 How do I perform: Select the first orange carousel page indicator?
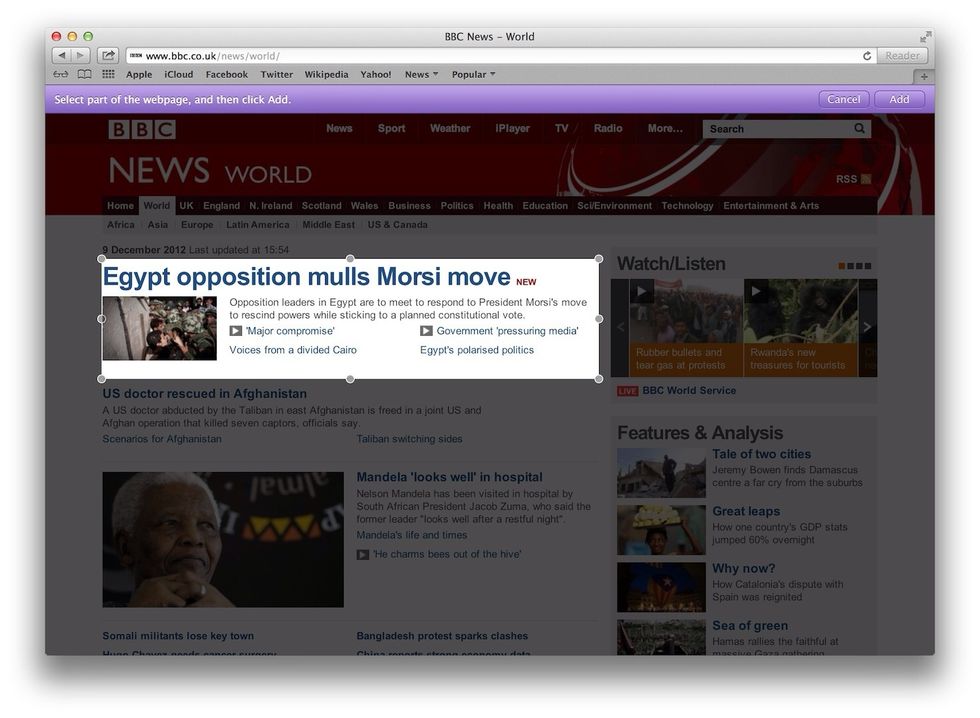(842, 266)
